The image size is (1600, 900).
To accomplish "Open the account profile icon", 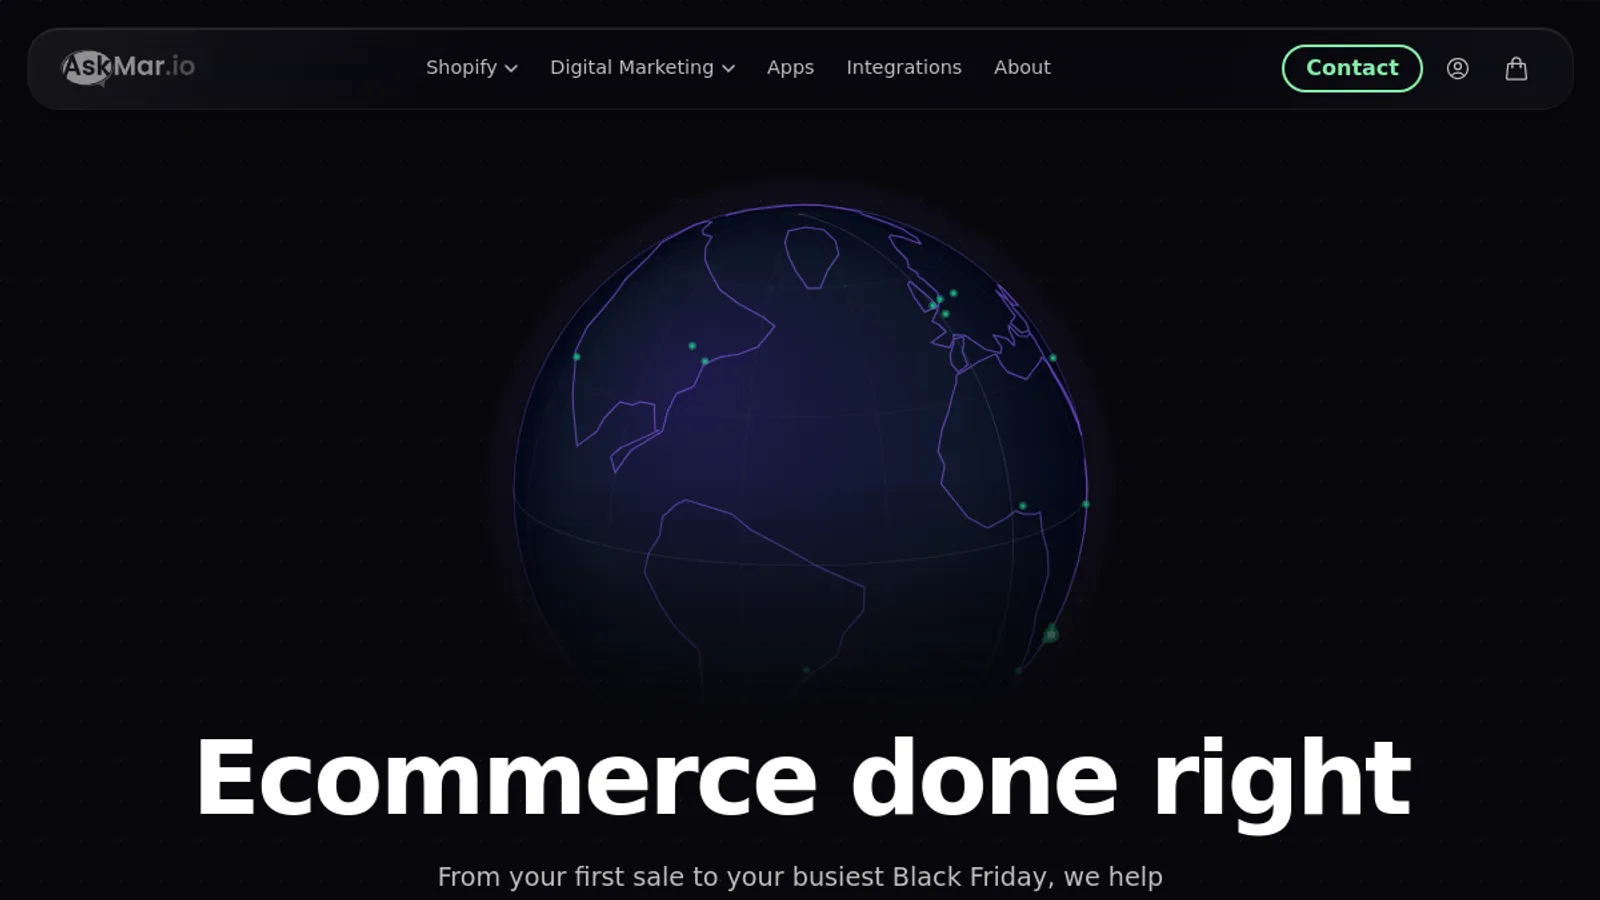I will pyautogui.click(x=1457, y=68).
